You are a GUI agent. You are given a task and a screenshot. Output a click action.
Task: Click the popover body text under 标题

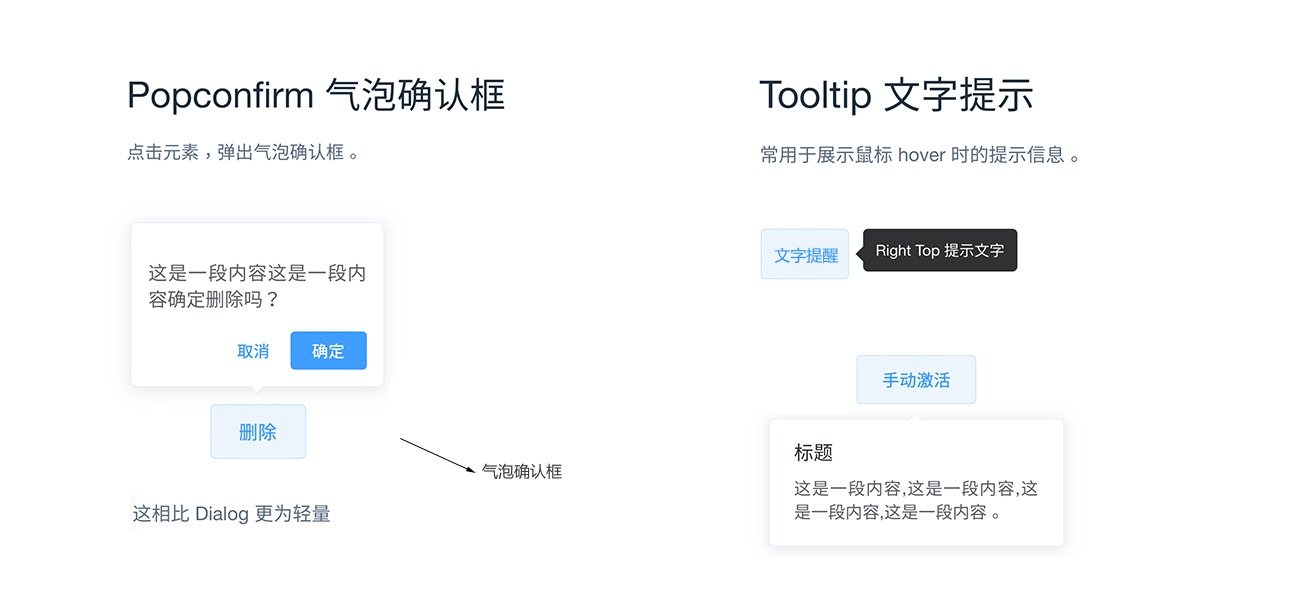click(x=915, y=500)
